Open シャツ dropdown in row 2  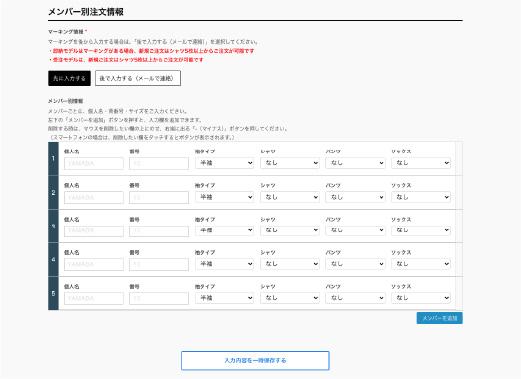[290, 197]
